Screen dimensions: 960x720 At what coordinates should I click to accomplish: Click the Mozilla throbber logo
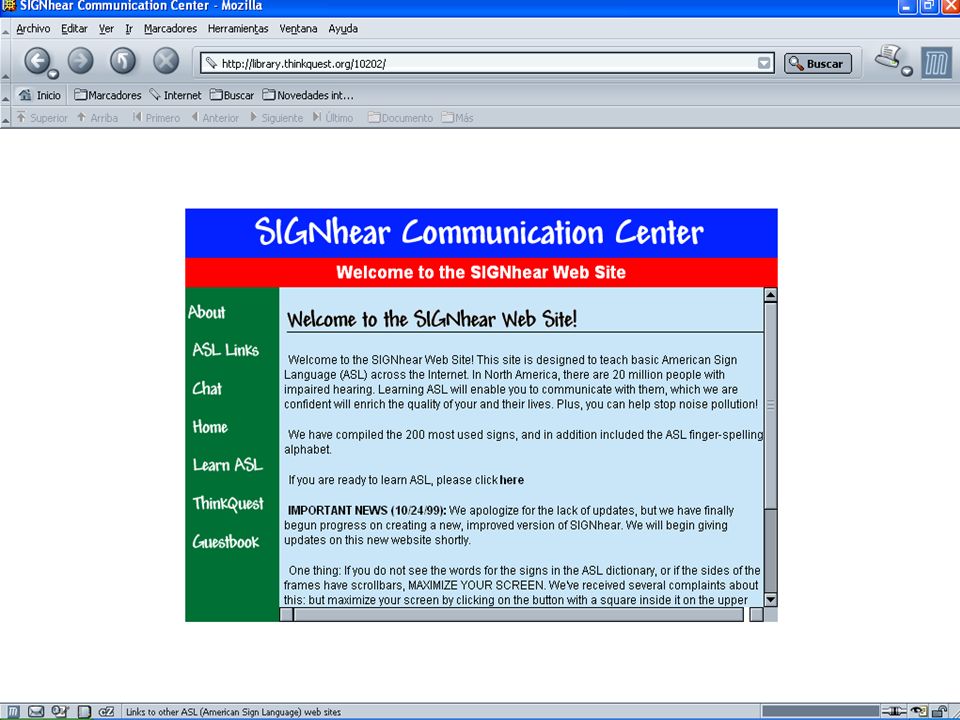tap(936, 63)
